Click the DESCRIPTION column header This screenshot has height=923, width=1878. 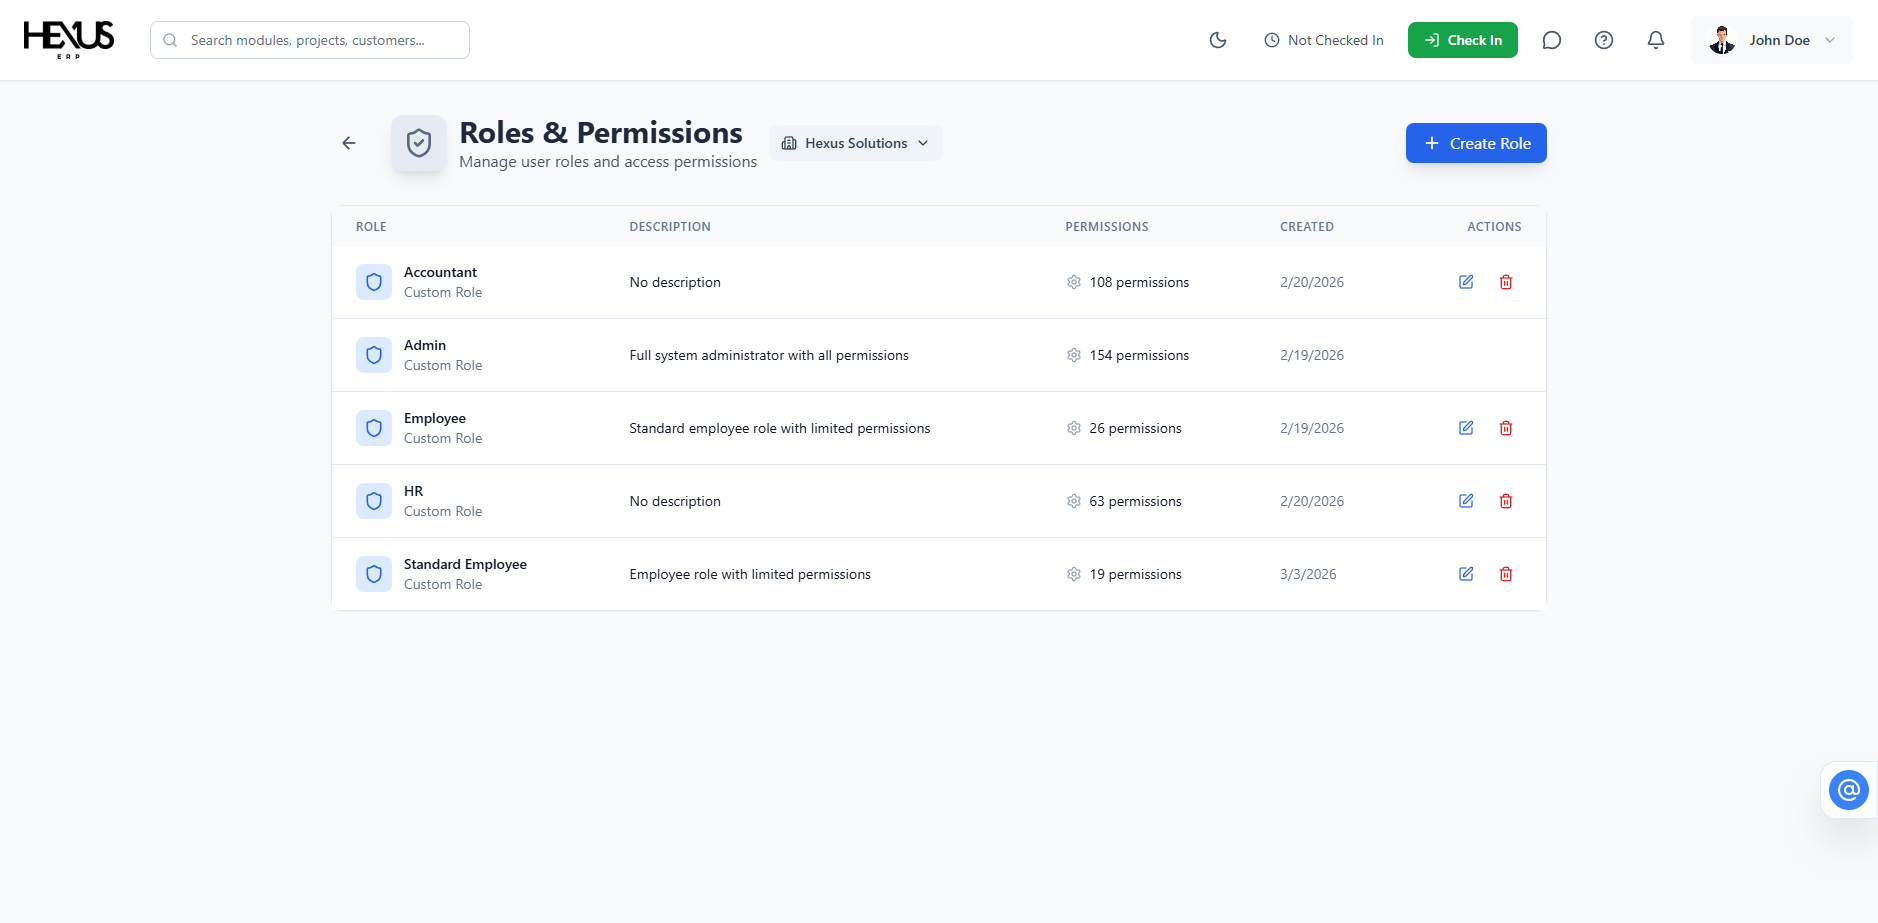click(670, 227)
